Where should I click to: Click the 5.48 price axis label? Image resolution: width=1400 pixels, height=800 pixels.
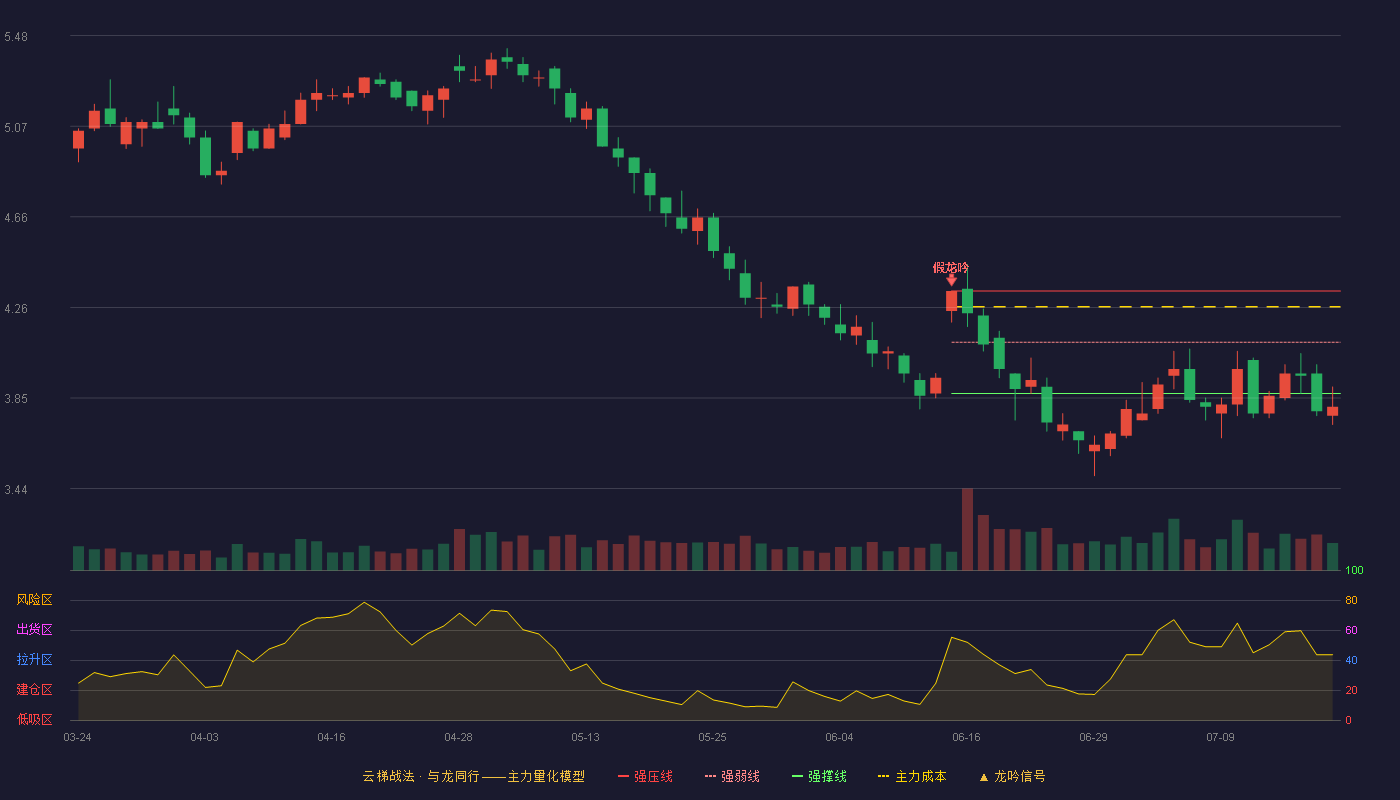(x=16, y=37)
